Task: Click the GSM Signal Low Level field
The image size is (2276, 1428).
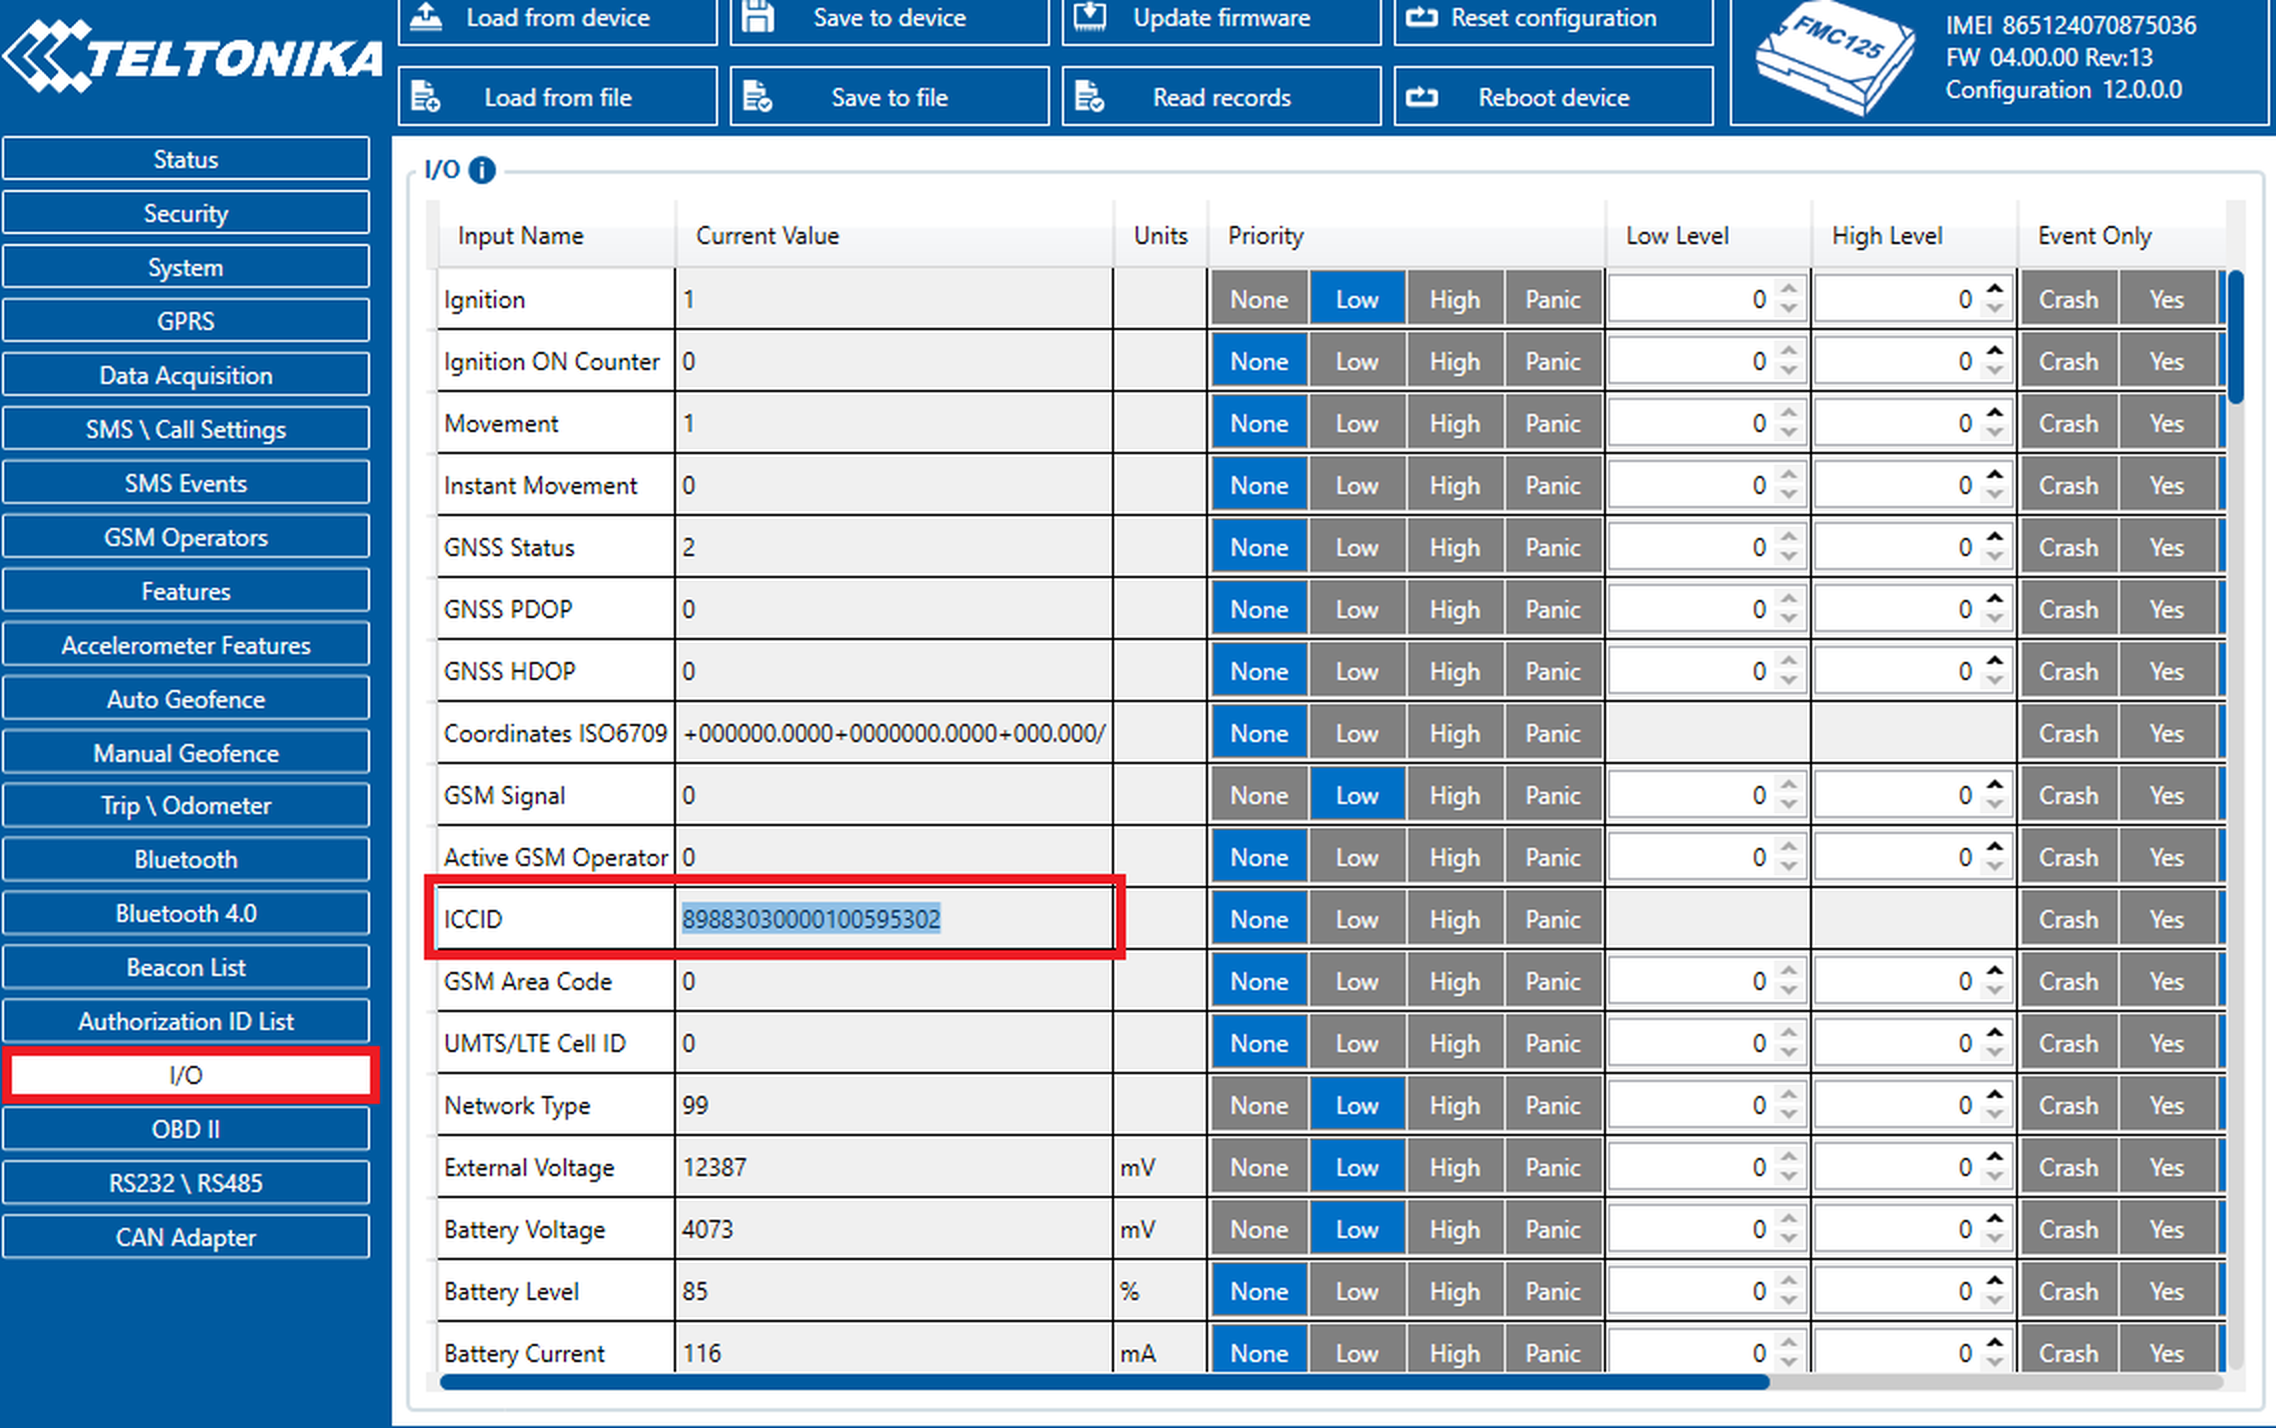Action: [1706, 795]
